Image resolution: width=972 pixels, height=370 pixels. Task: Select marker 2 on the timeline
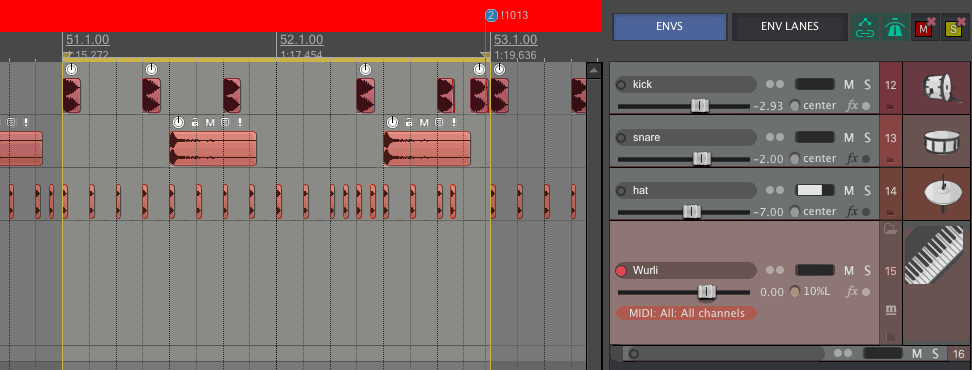[x=492, y=15]
